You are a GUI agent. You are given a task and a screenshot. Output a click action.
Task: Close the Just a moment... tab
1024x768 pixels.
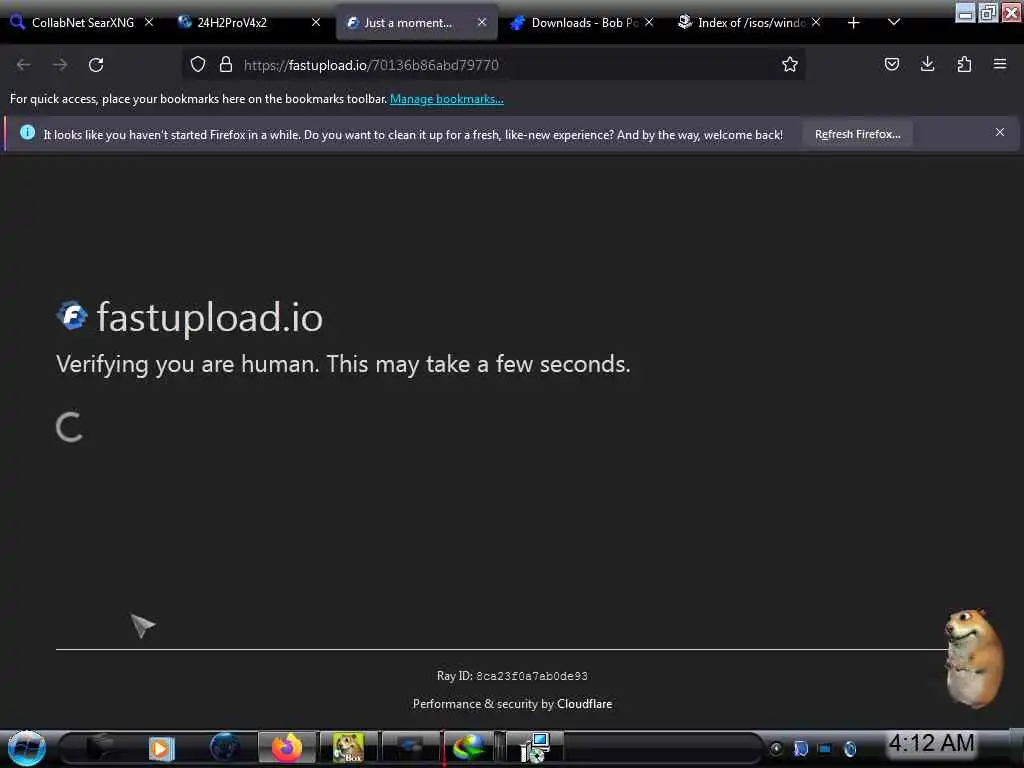coord(482,22)
